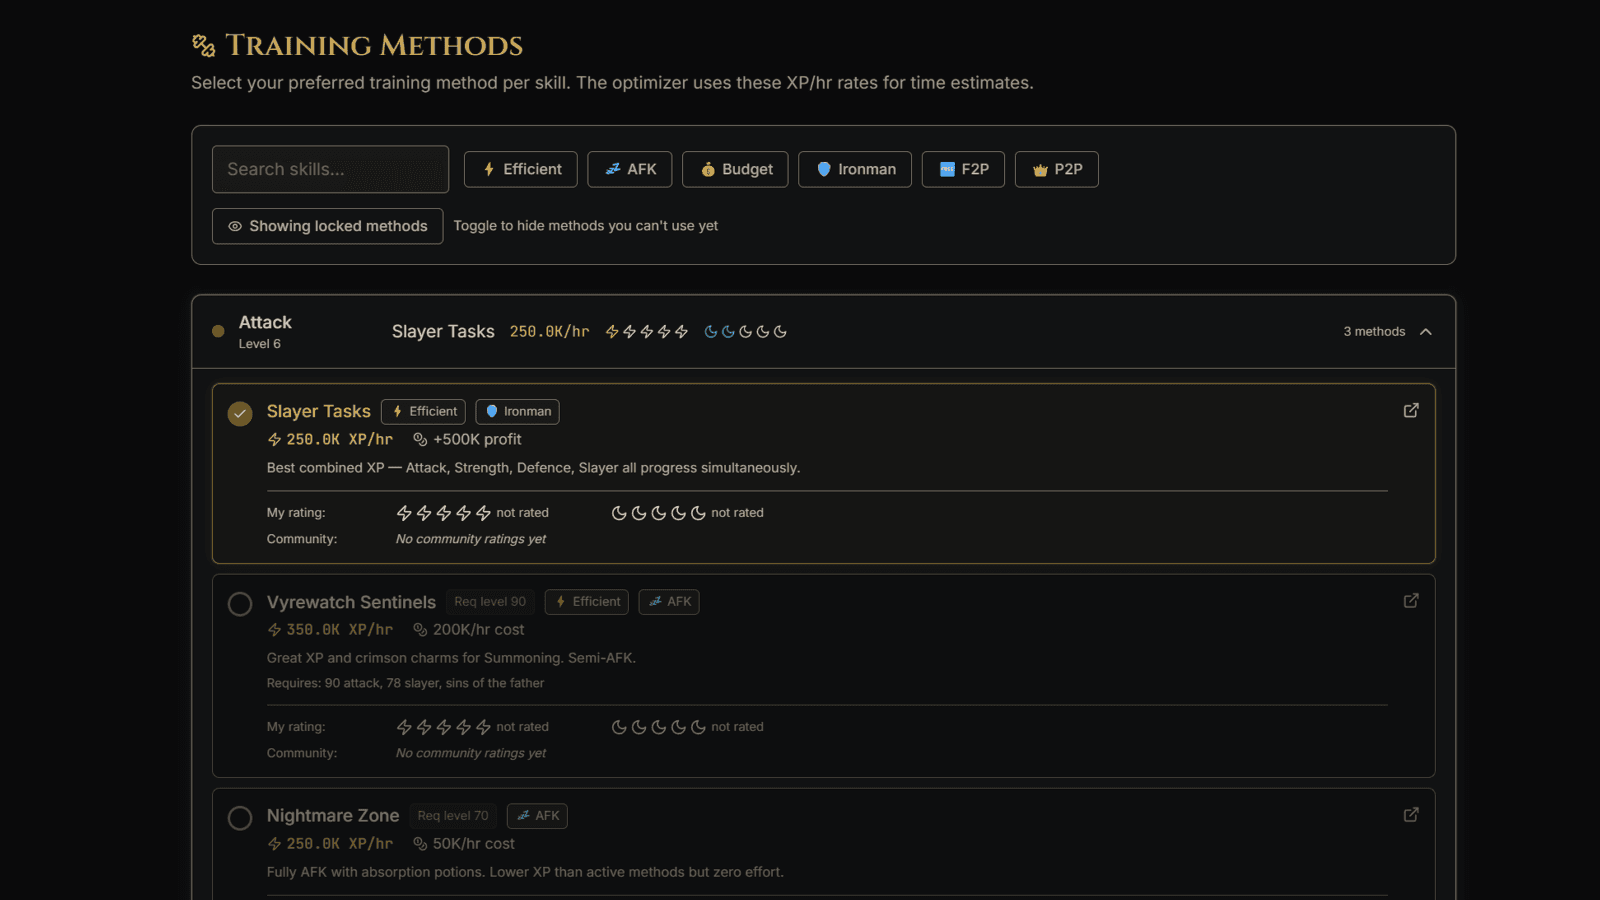Click the Req level 70 badge
The width and height of the screenshot is (1600, 900).
pyautogui.click(x=453, y=816)
